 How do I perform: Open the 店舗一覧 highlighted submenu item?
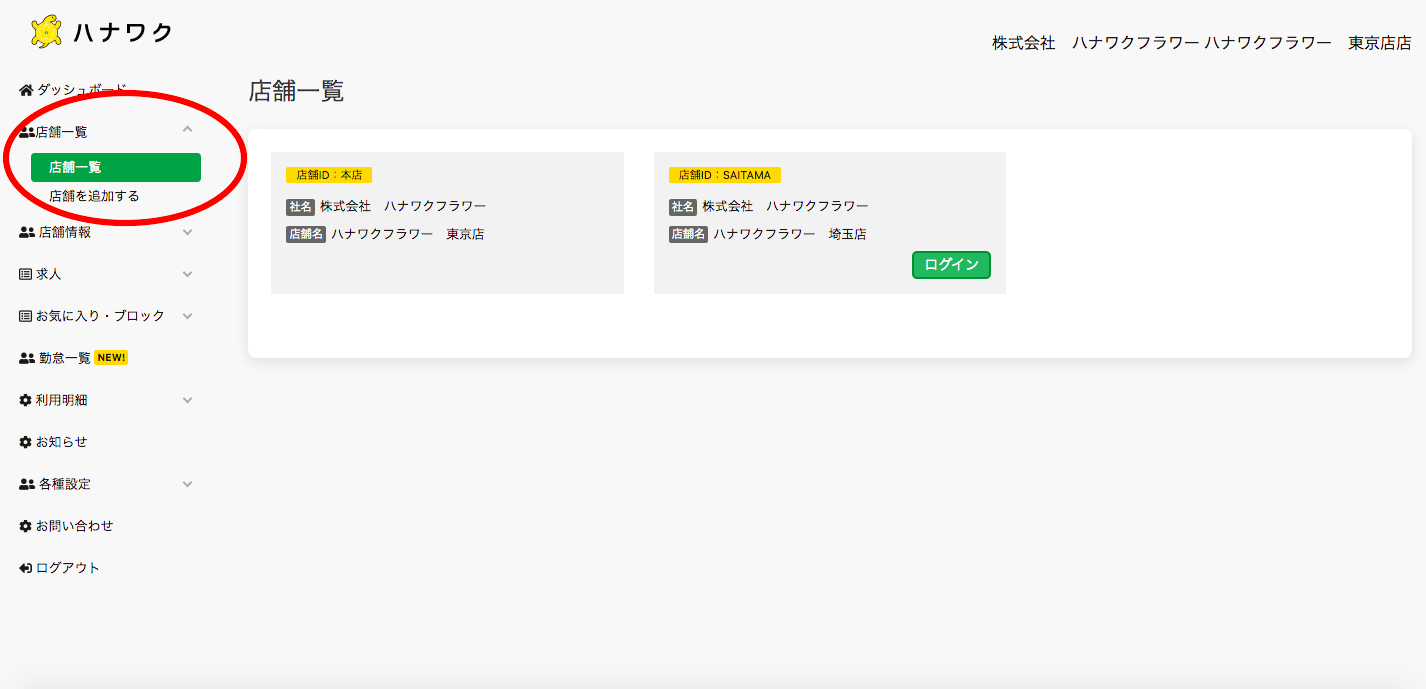[x=115, y=167]
